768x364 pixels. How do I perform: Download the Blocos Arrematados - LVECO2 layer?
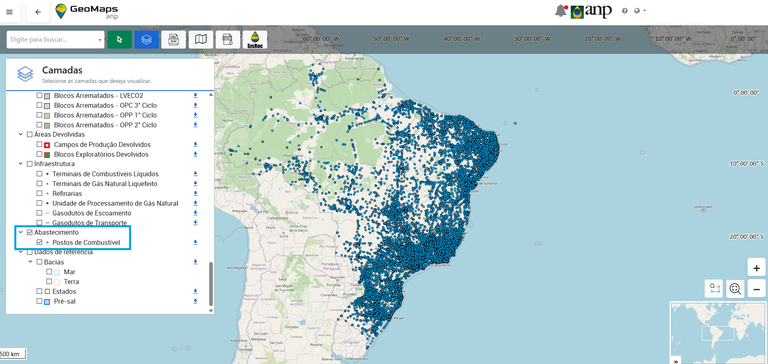click(195, 96)
